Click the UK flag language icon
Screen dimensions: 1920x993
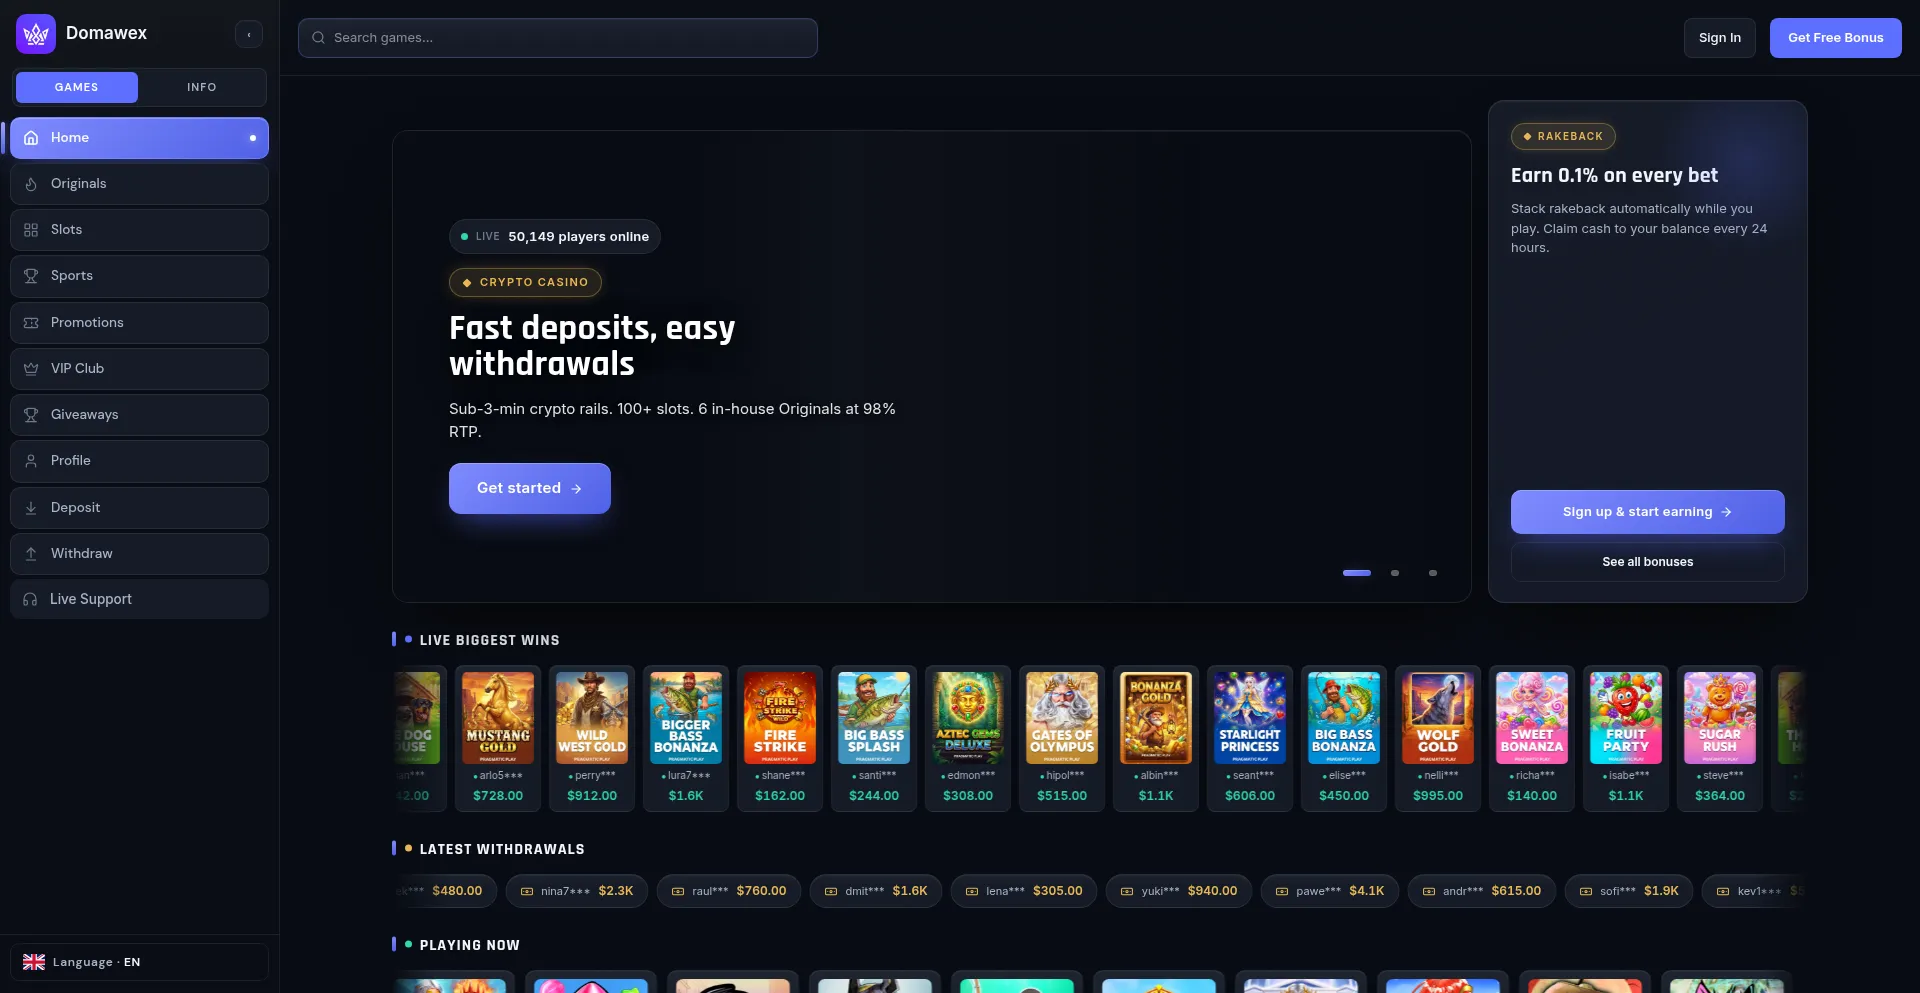click(34, 962)
